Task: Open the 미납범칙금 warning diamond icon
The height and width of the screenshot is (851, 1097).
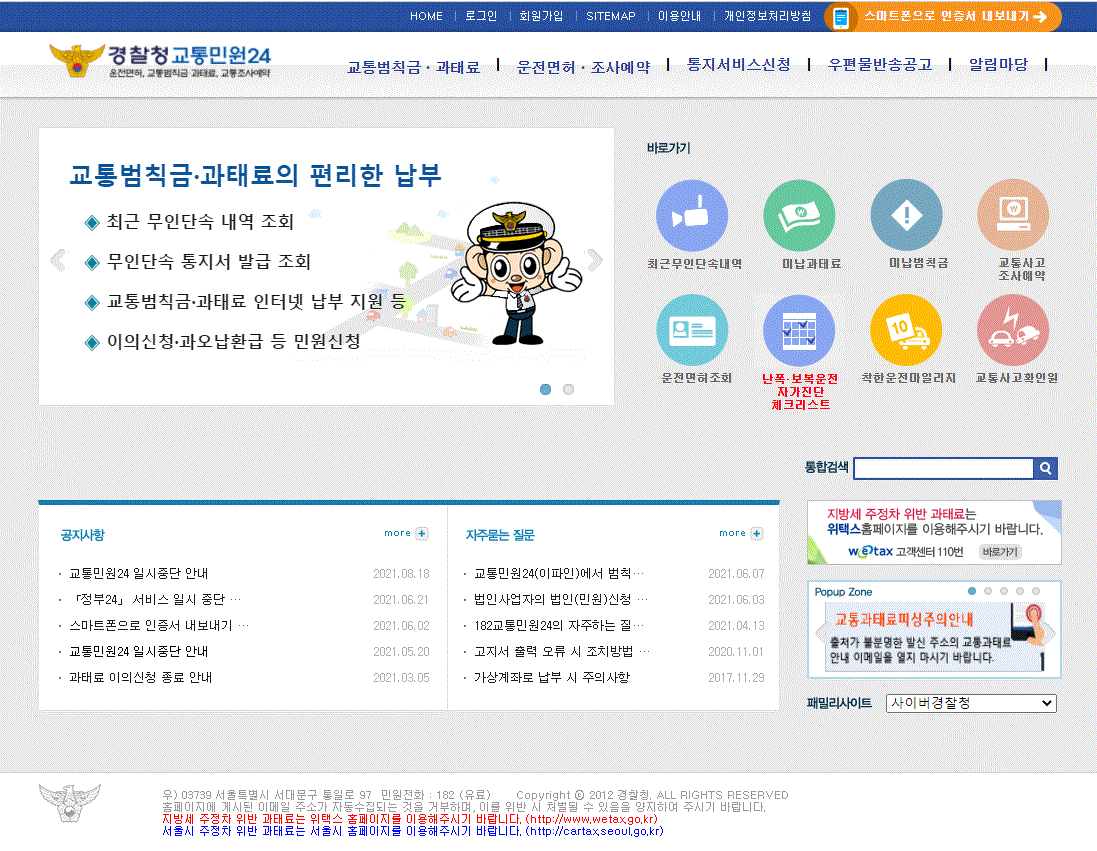Action: pos(906,215)
